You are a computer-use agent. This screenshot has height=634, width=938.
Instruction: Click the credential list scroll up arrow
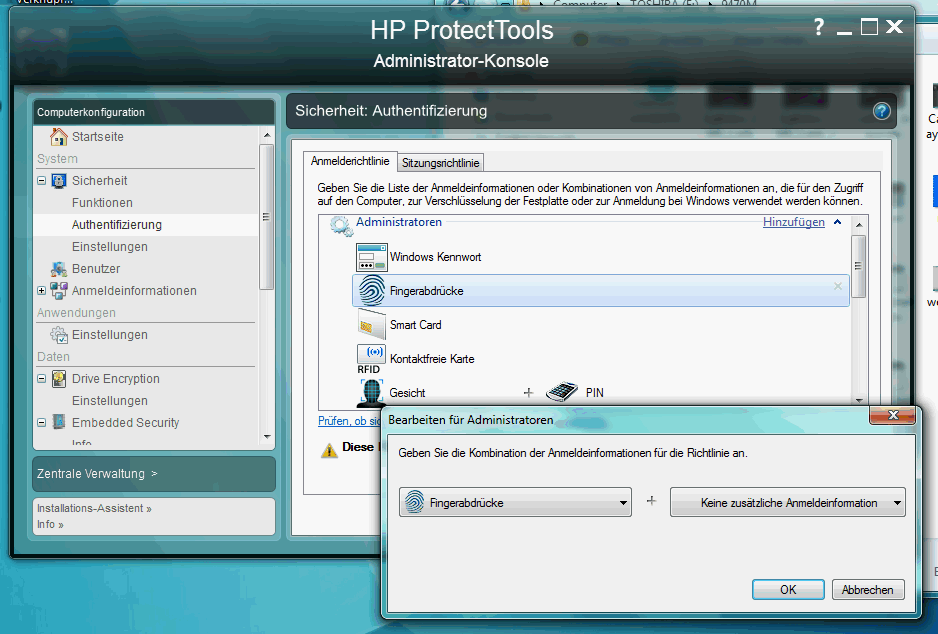pyautogui.click(x=858, y=225)
